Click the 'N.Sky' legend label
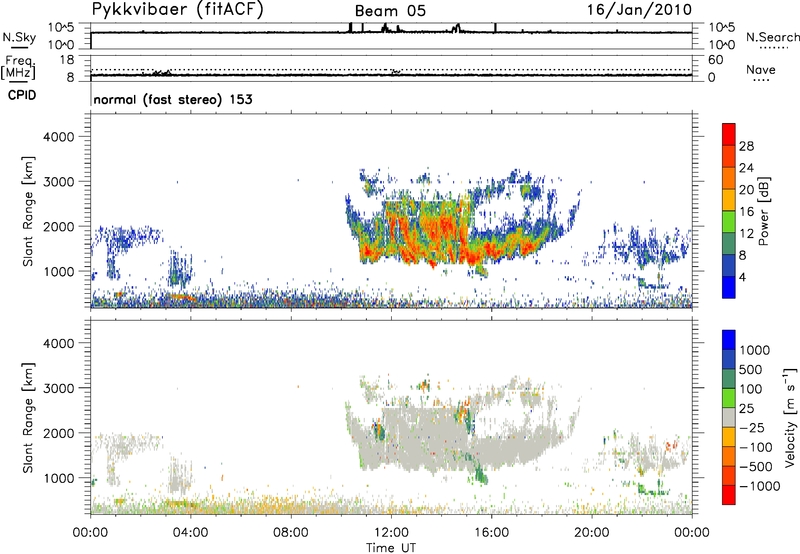800x554 pixels. point(19,37)
